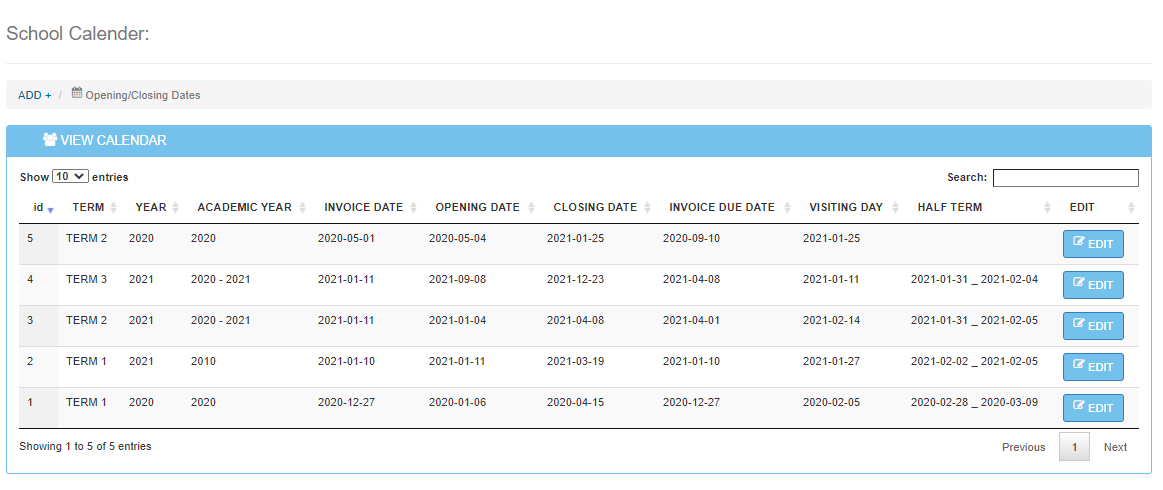Open Opening/Closing Dates breadcrumb item
This screenshot has width=1163, height=490.
click(x=142, y=95)
